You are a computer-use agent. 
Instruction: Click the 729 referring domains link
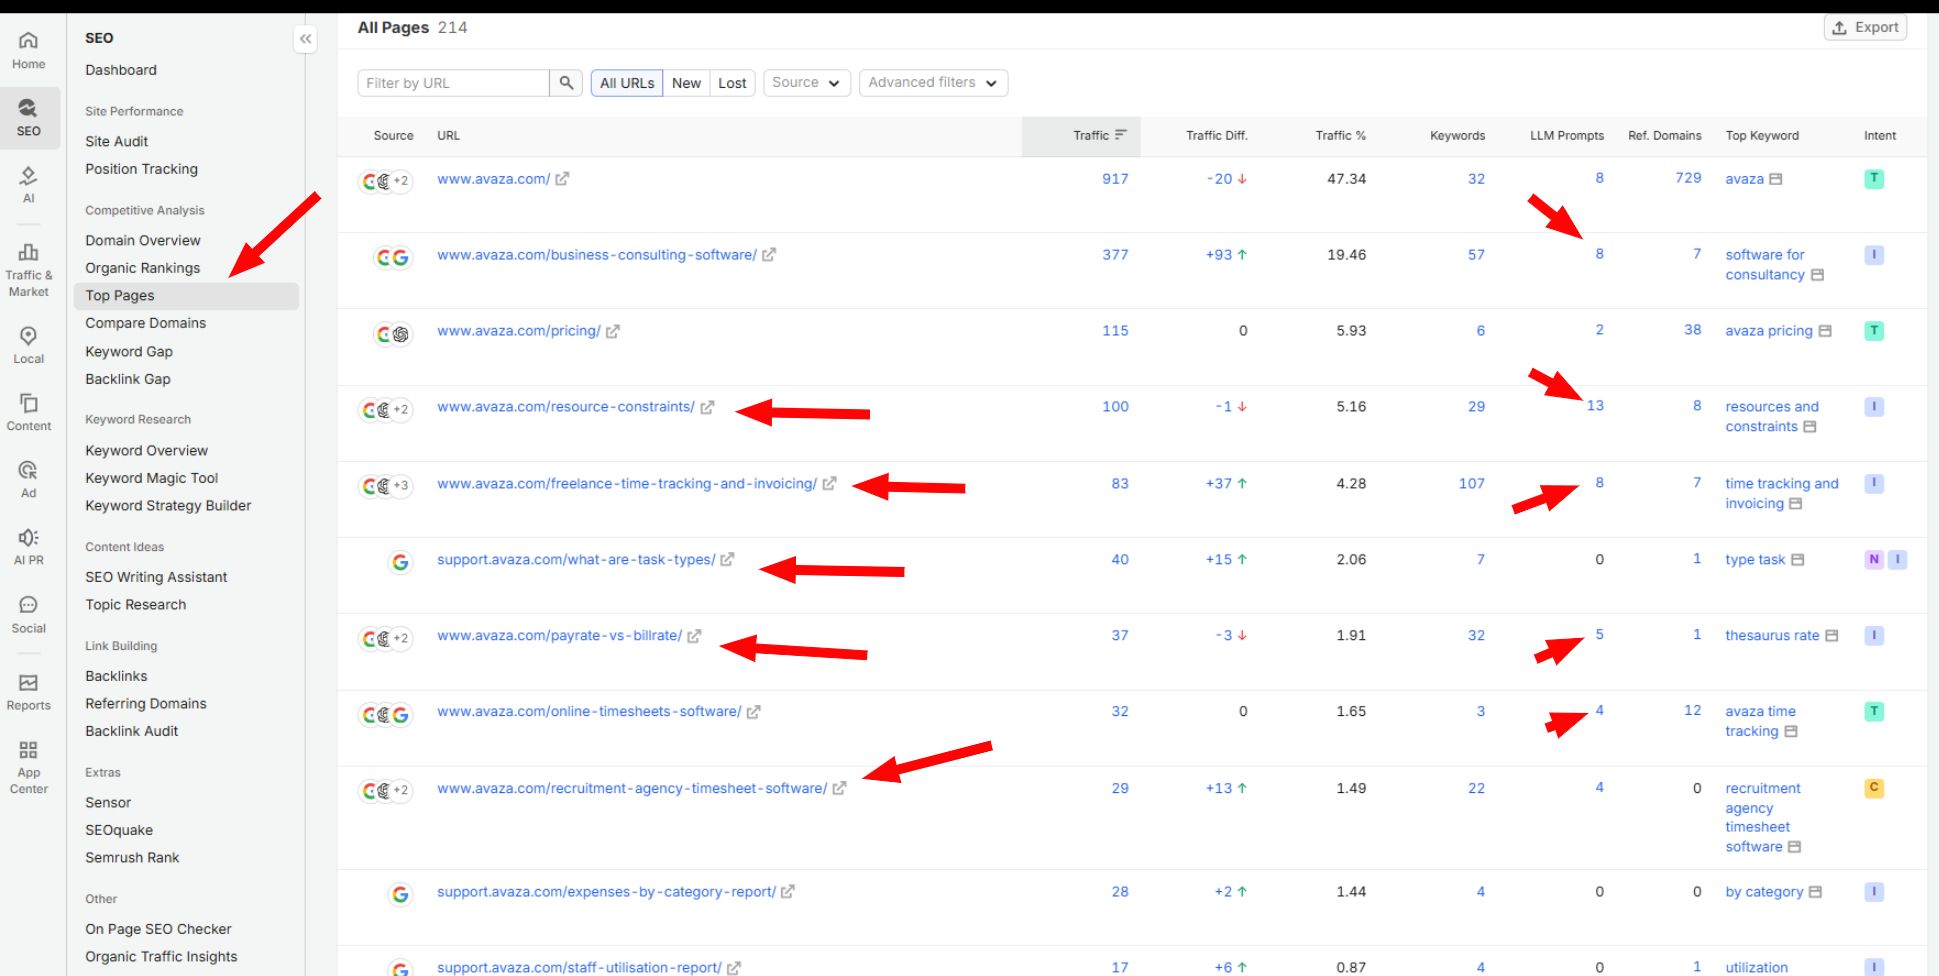(1688, 178)
